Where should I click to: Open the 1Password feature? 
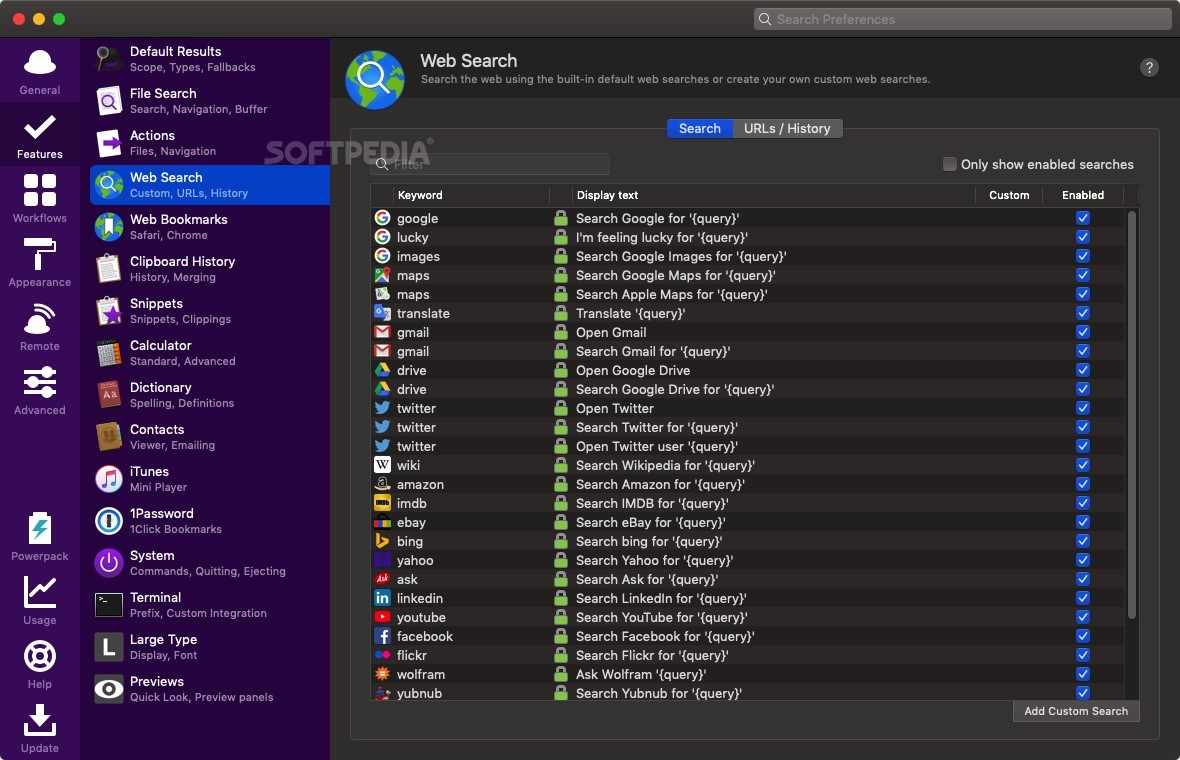click(x=209, y=521)
